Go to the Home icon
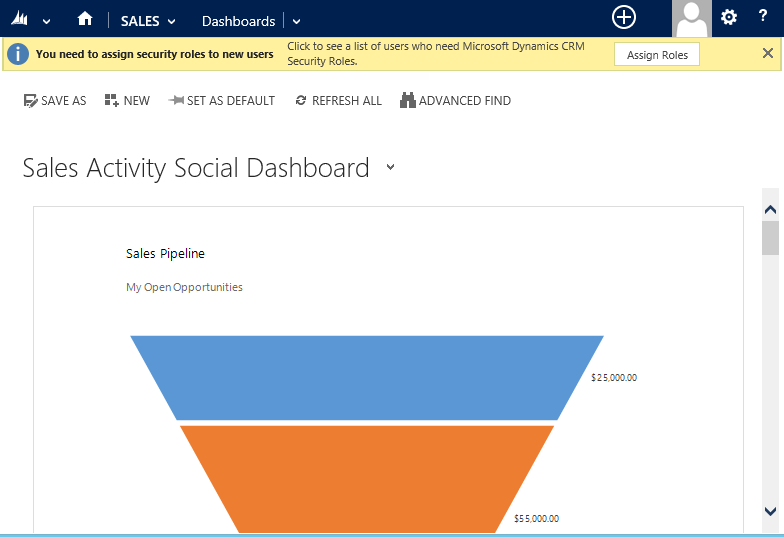This screenshot has width=784, height=537. (x=85, y=19)
